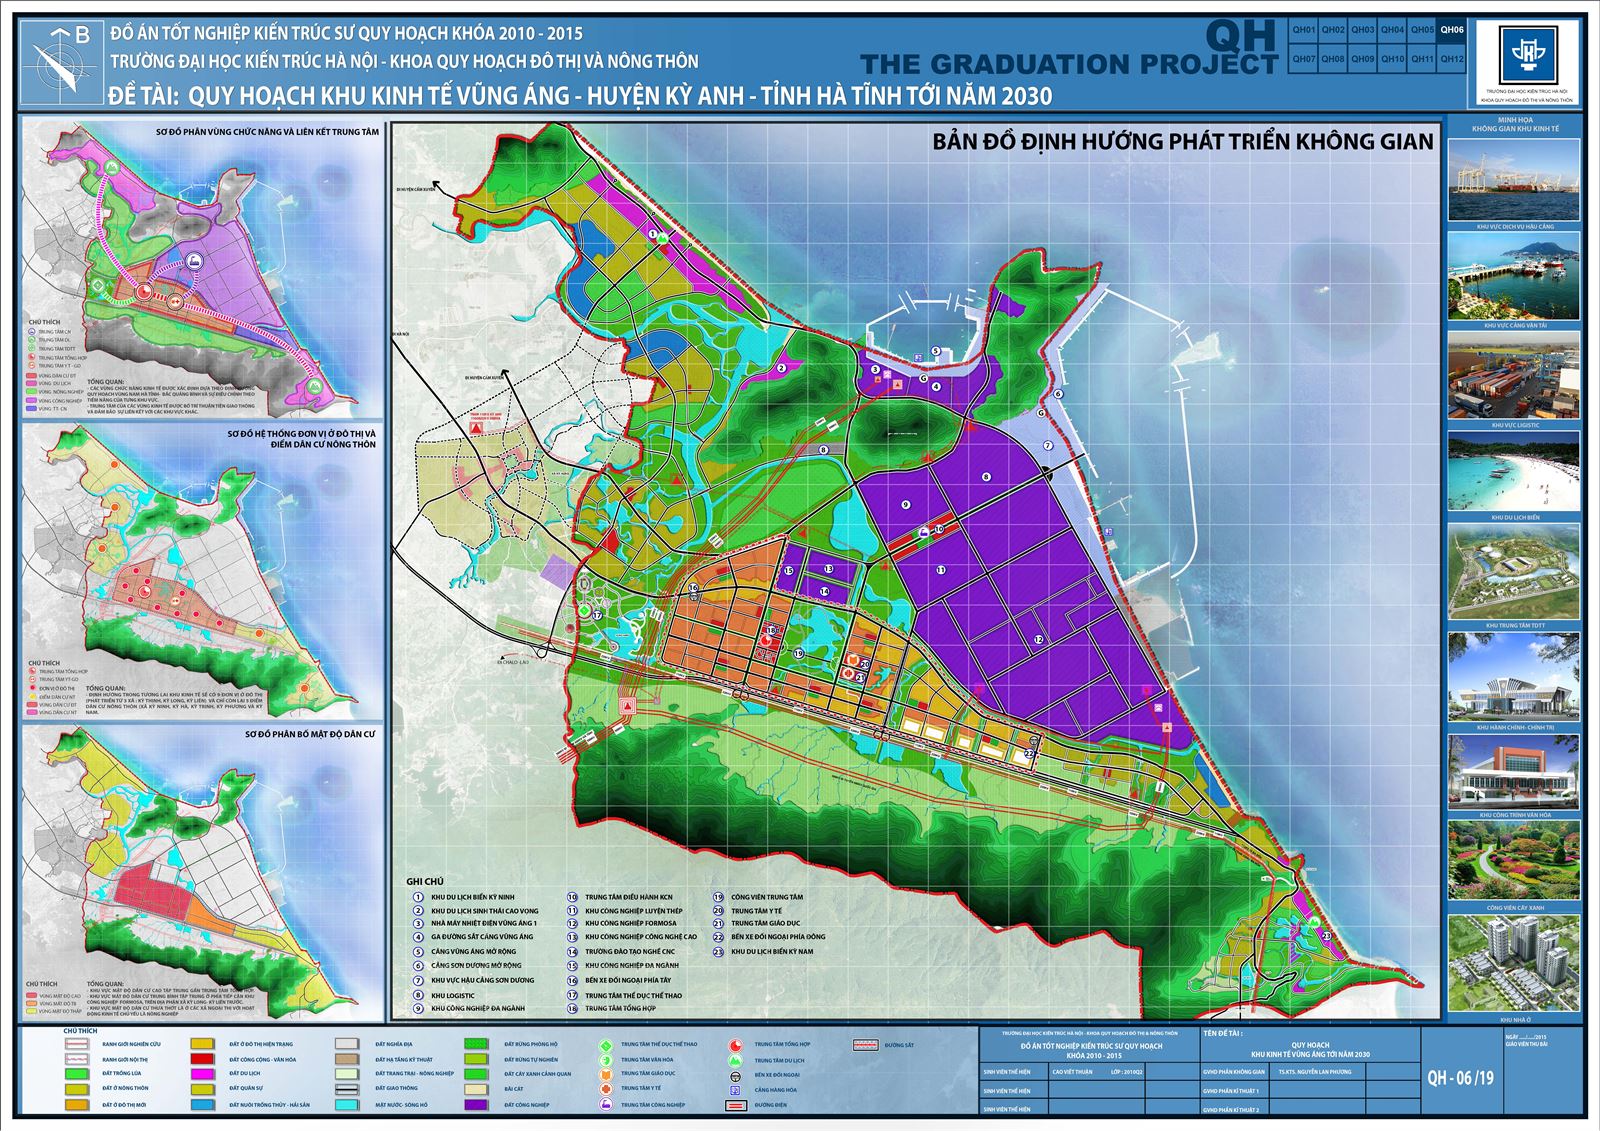Image resolution: width=1600 pixels, height=1131 pixels.
Task: Click the Đất du lịch magenta swatch
Action: point(204,1074)
